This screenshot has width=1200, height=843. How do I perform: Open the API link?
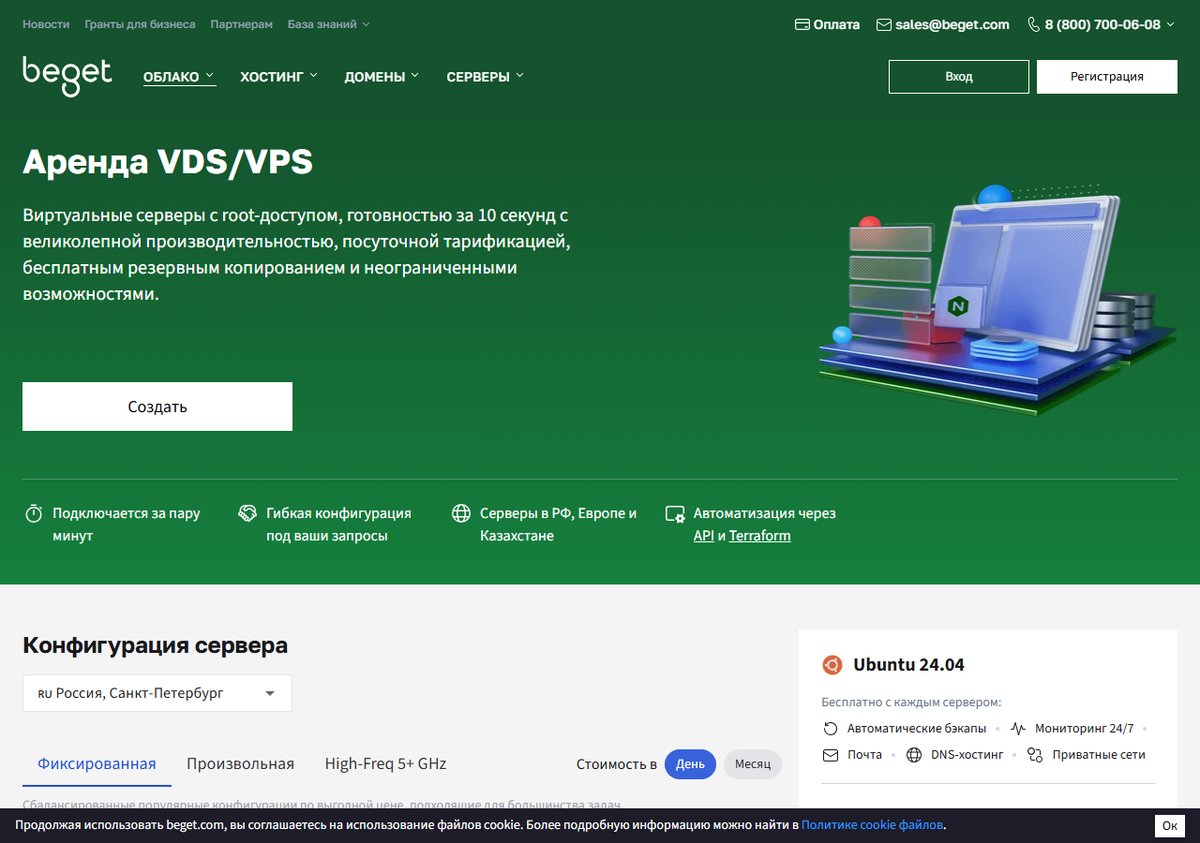tap(704, 536)
